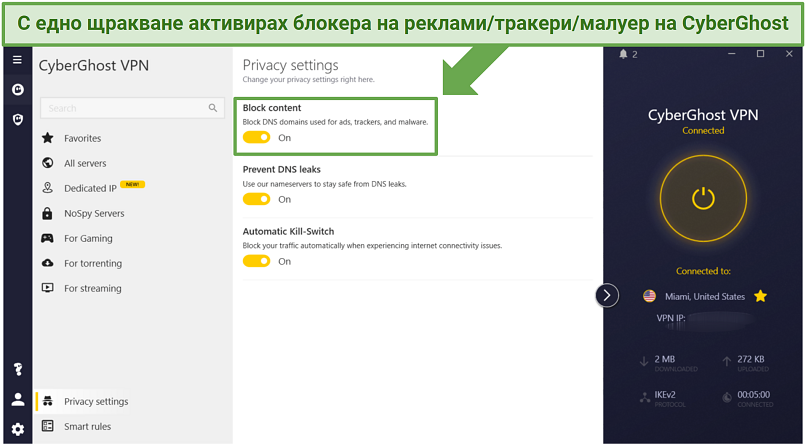Click the connected time clock icon
The height and width of the screenshot is (444, 806).
click(727, 397)
